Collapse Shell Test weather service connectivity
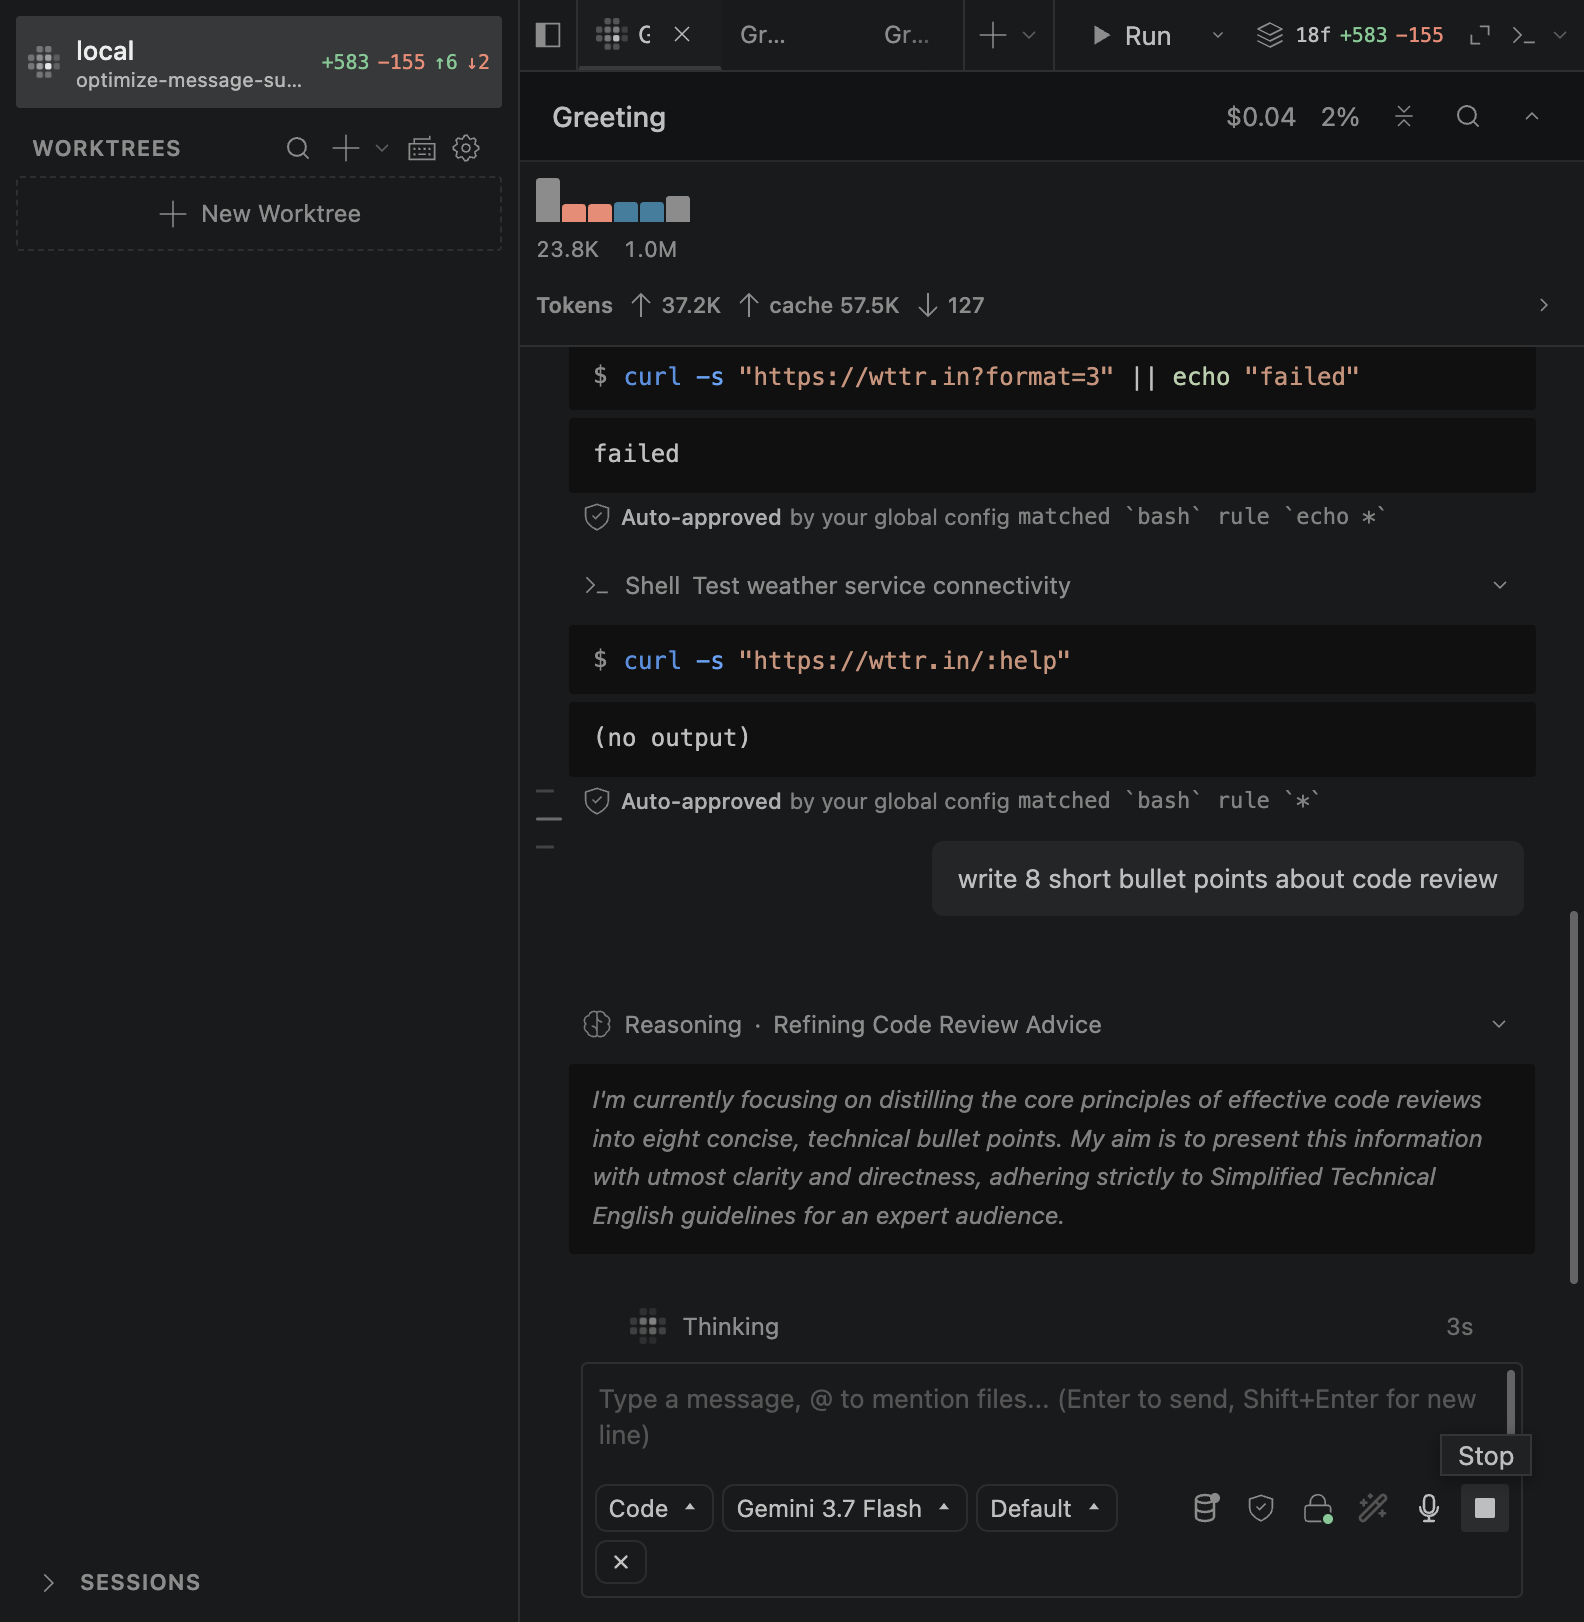This screenshot has width=1584, height=1622. coord(1499,585)
